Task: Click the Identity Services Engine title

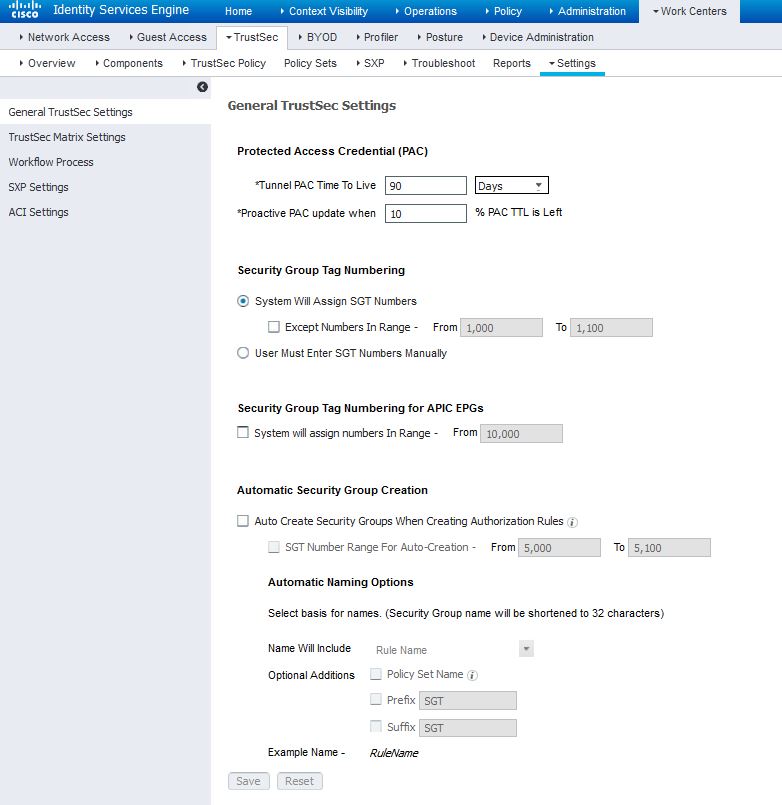Action: point(121,10)
